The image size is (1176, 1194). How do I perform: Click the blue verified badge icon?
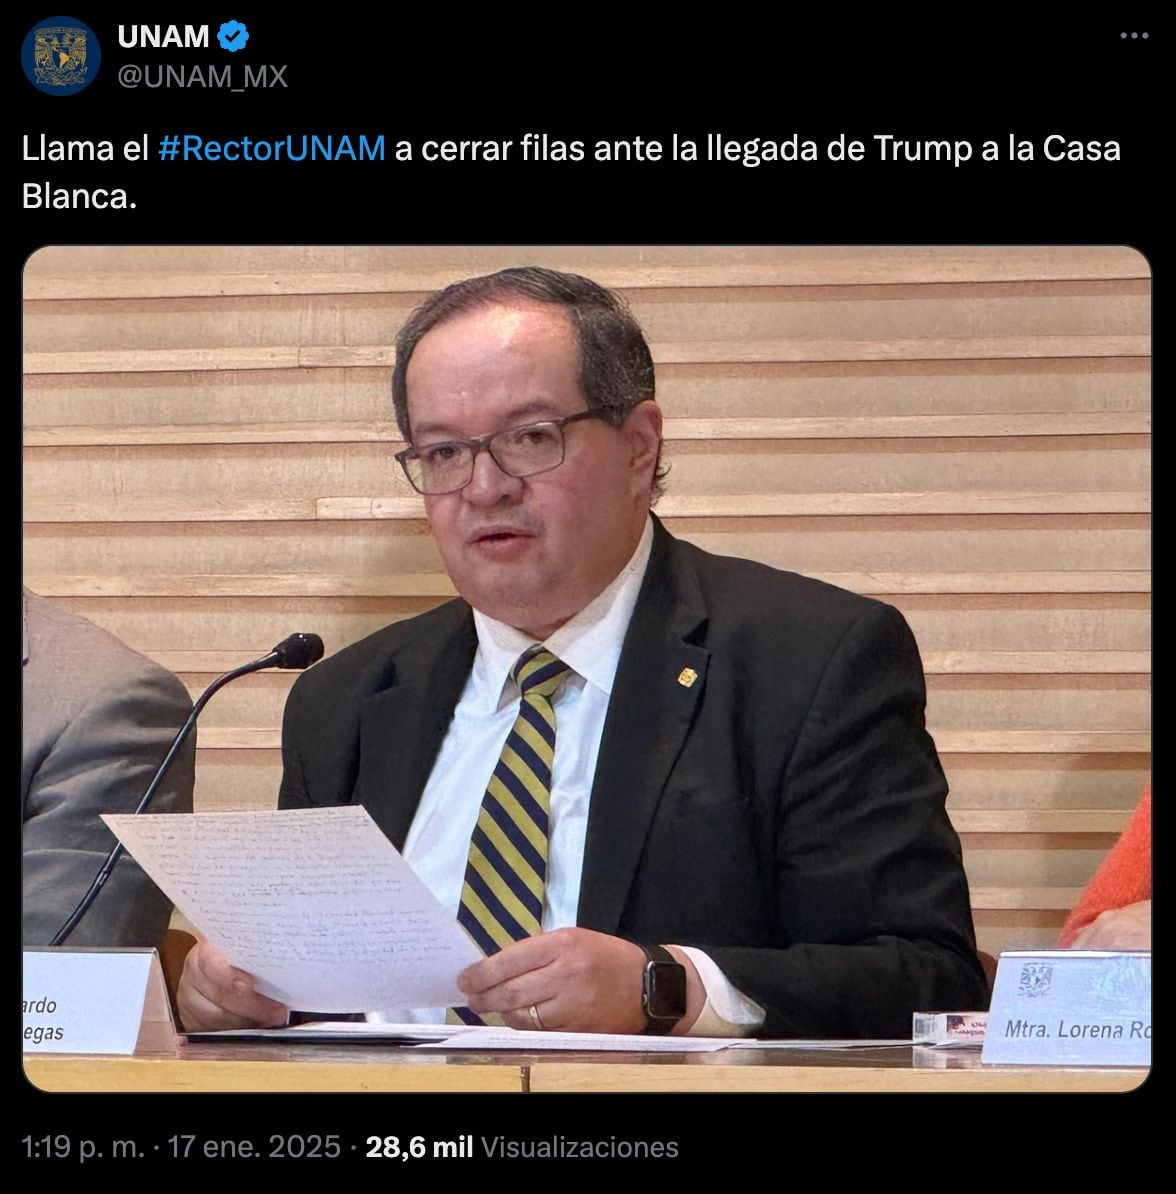click(233, 37)
